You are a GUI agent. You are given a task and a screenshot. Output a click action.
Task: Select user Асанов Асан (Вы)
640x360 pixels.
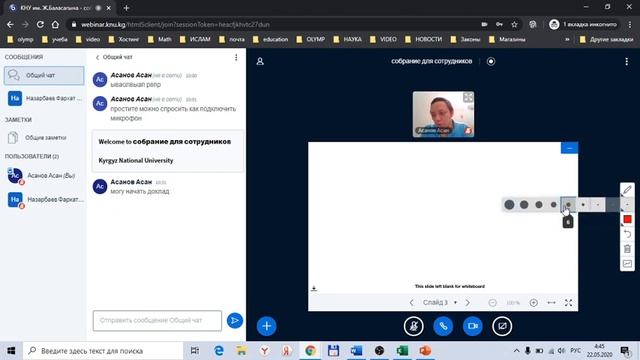coord(44,176)
